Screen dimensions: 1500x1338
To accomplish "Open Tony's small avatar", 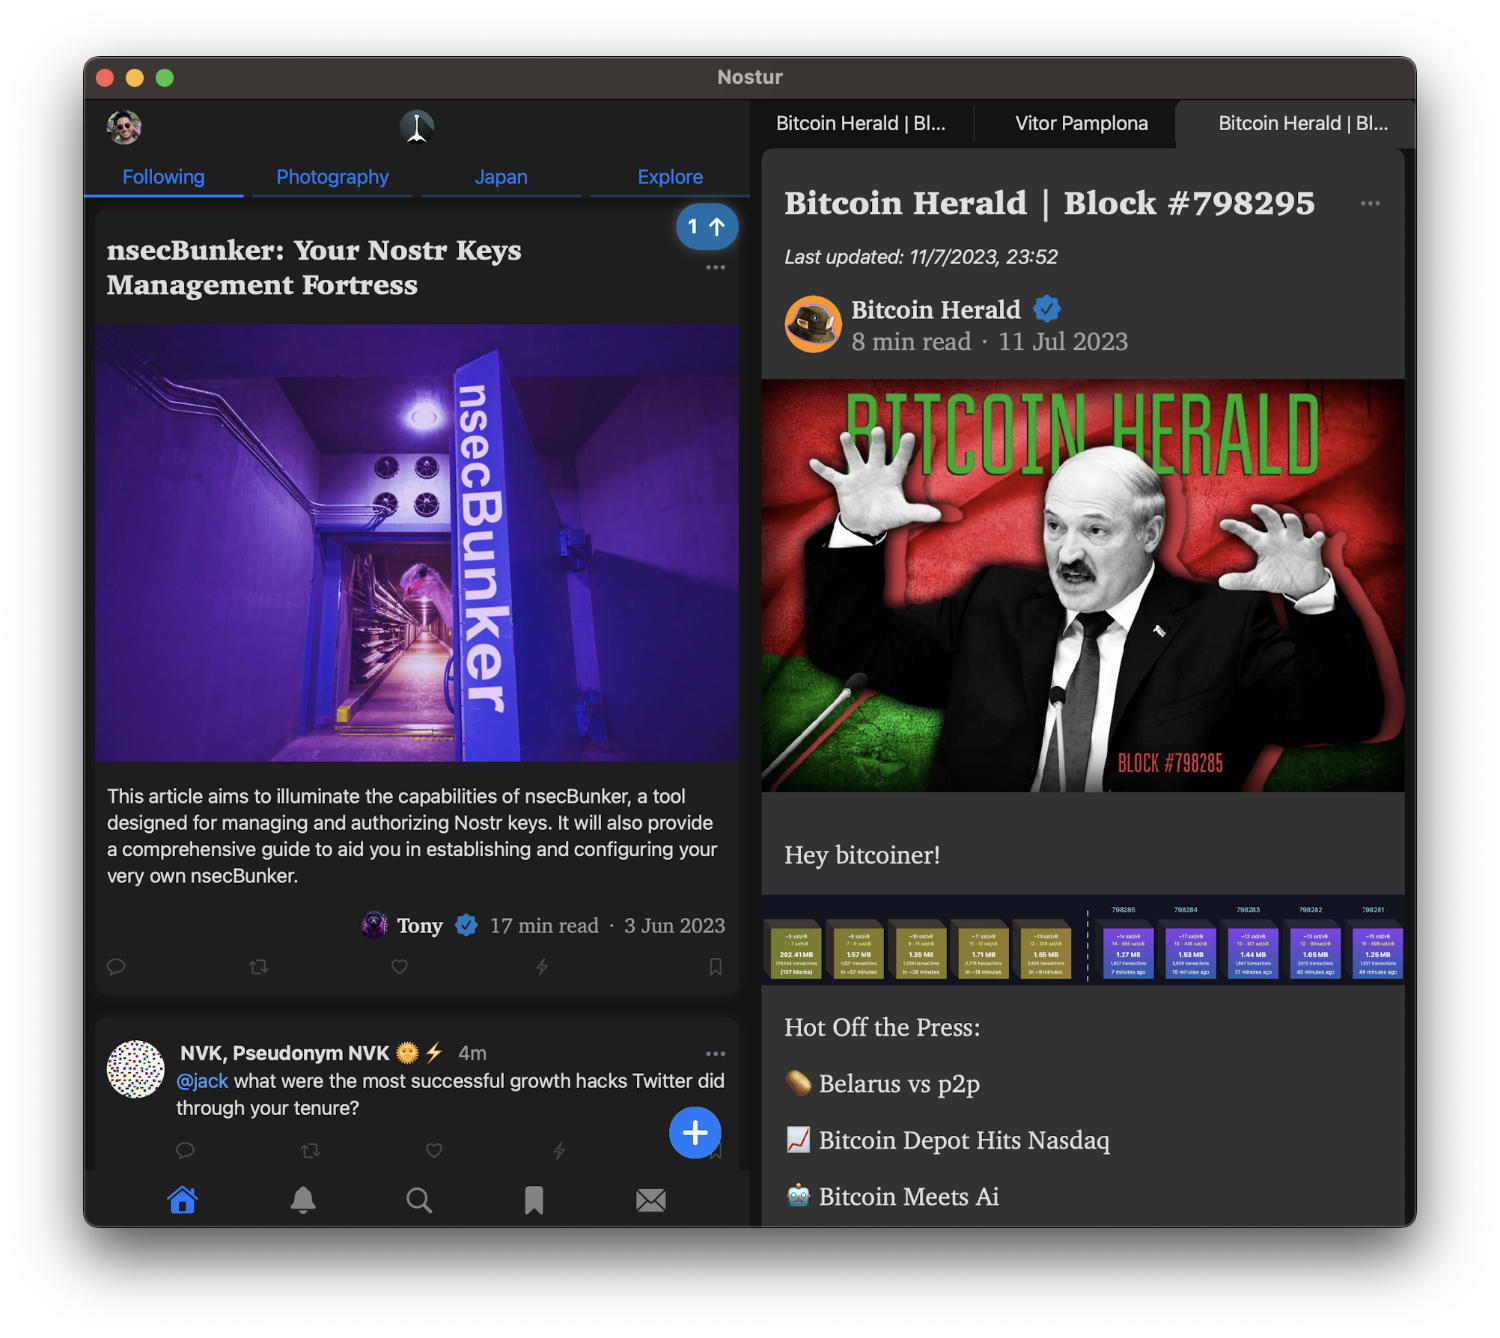I will tap(374, 925).
